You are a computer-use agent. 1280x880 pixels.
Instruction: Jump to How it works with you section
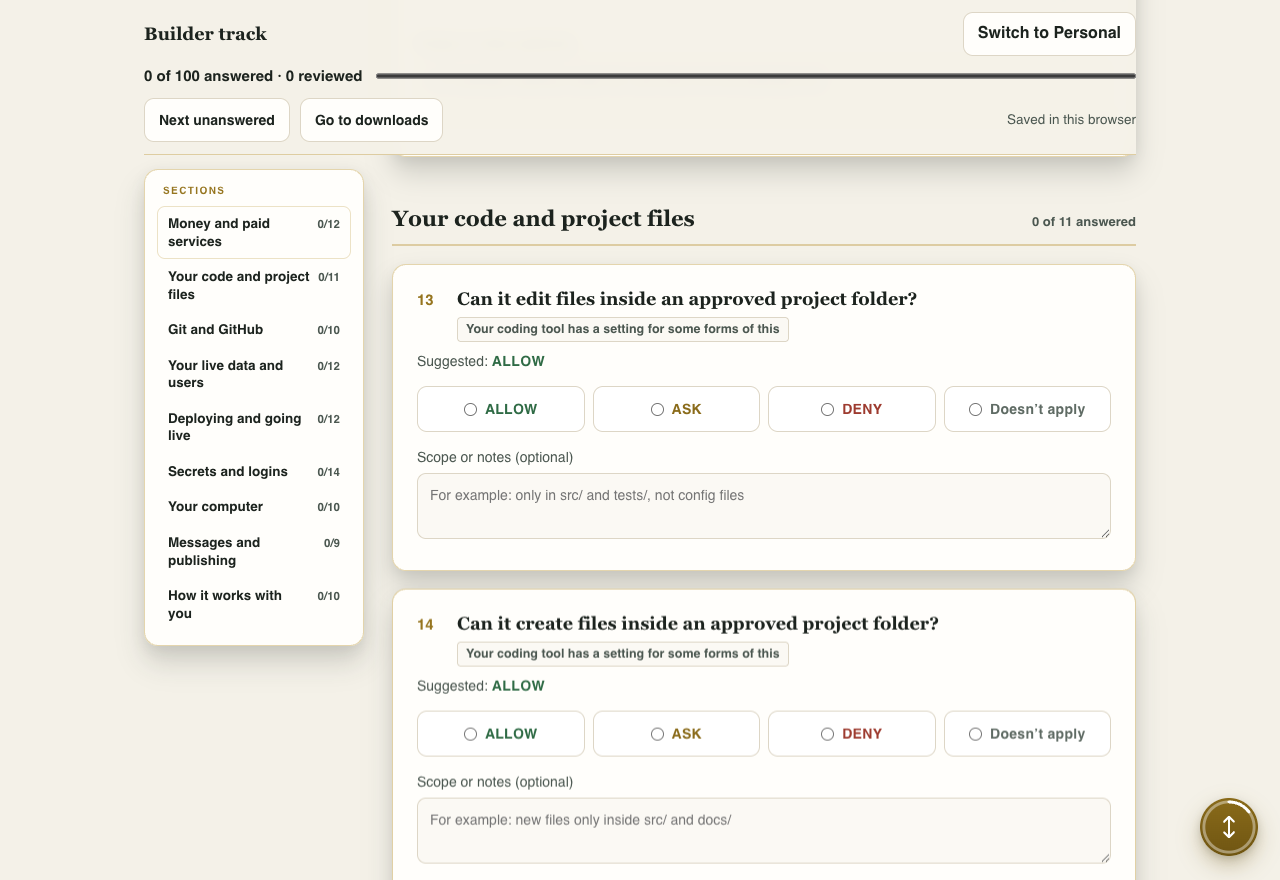click(254, 604)
